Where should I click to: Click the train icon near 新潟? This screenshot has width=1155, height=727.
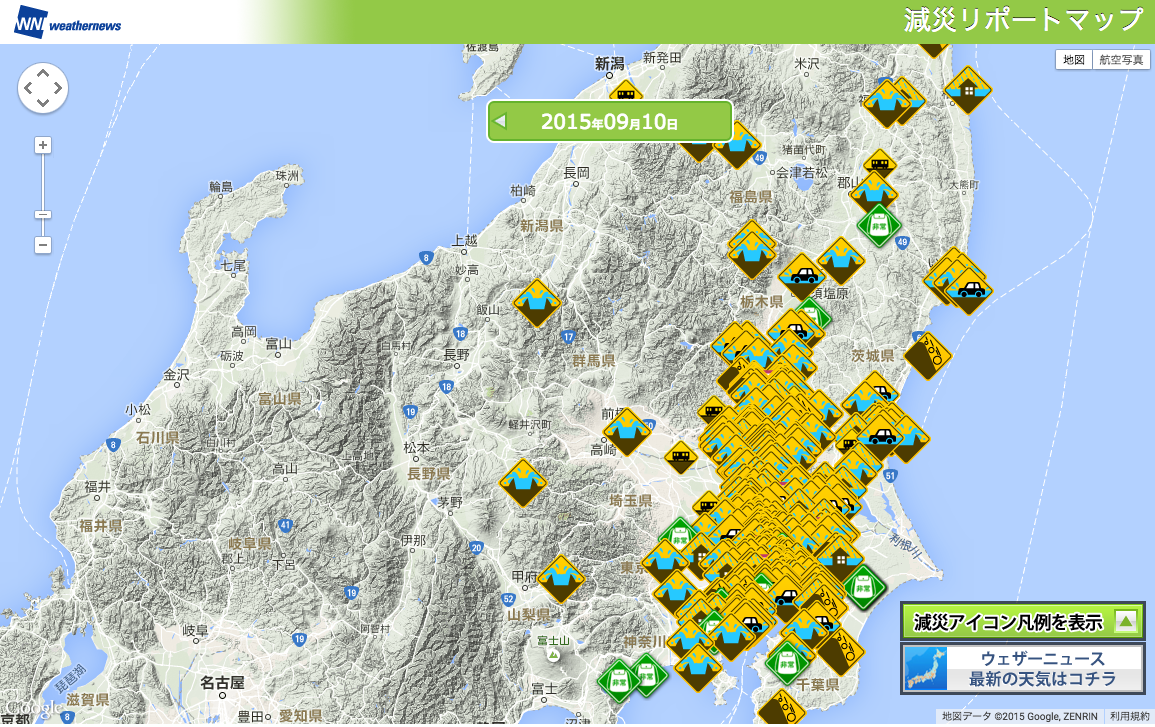coord(626,95)
